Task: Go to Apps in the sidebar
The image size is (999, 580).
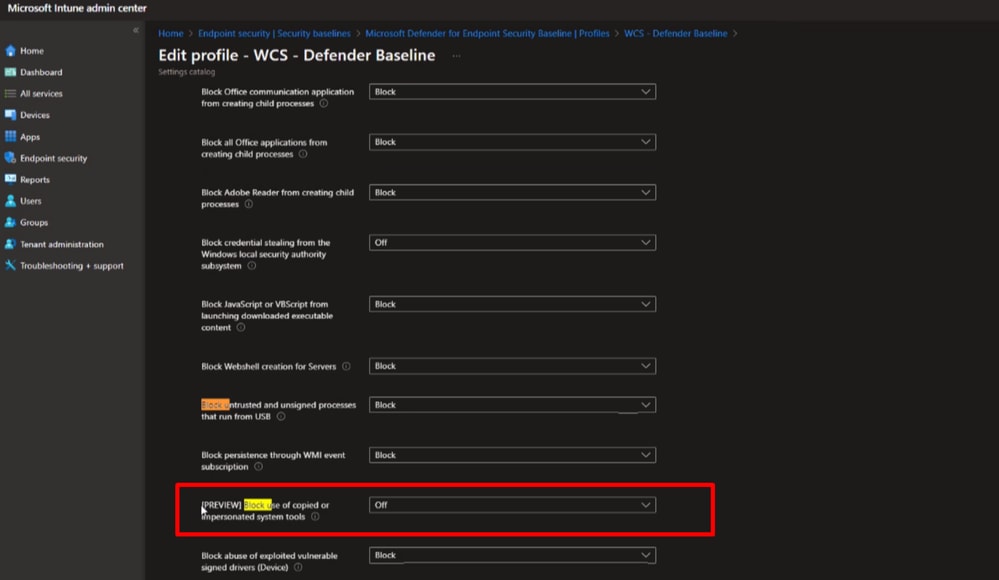Action: (x=30, y=137)
